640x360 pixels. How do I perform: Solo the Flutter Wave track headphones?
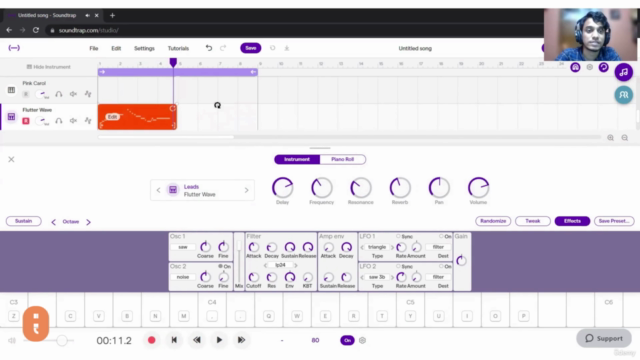click(59, 120)
